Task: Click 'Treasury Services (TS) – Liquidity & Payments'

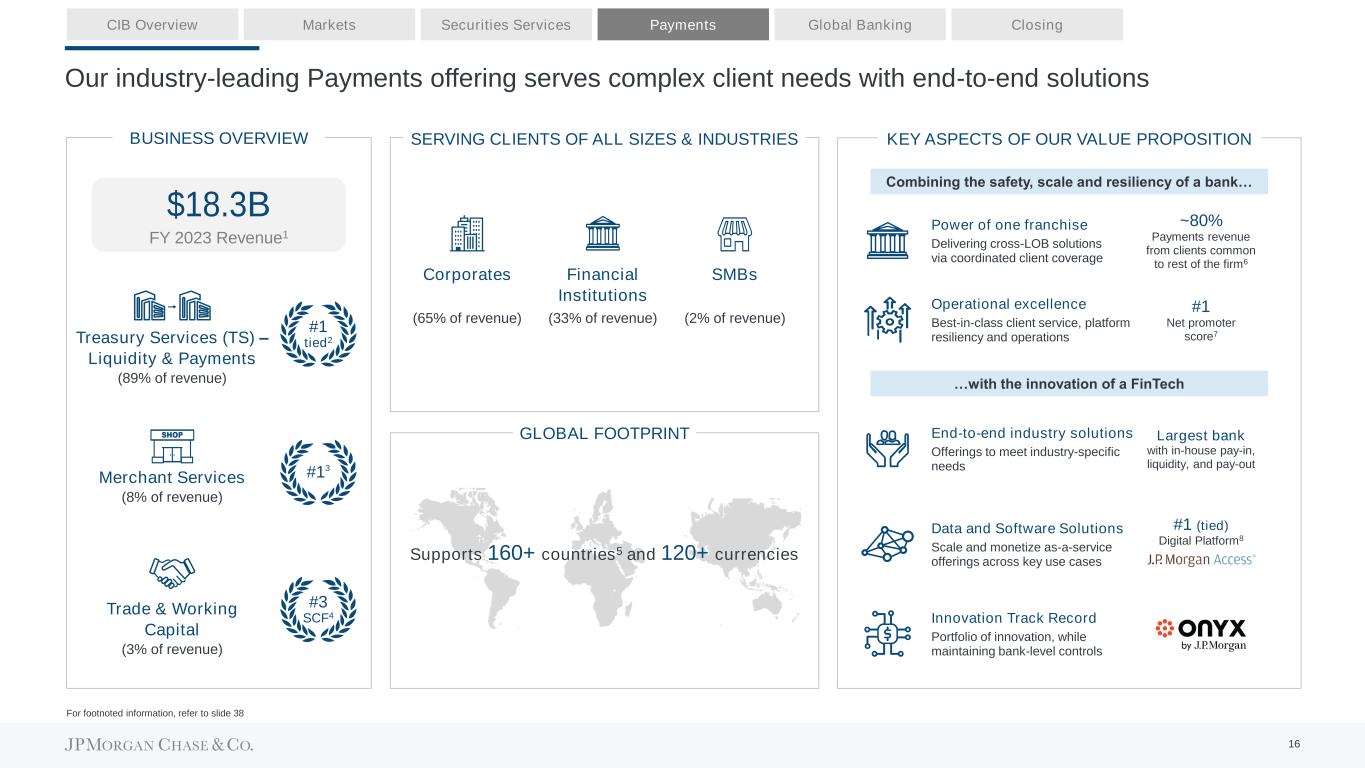Action: coord(172,348)
